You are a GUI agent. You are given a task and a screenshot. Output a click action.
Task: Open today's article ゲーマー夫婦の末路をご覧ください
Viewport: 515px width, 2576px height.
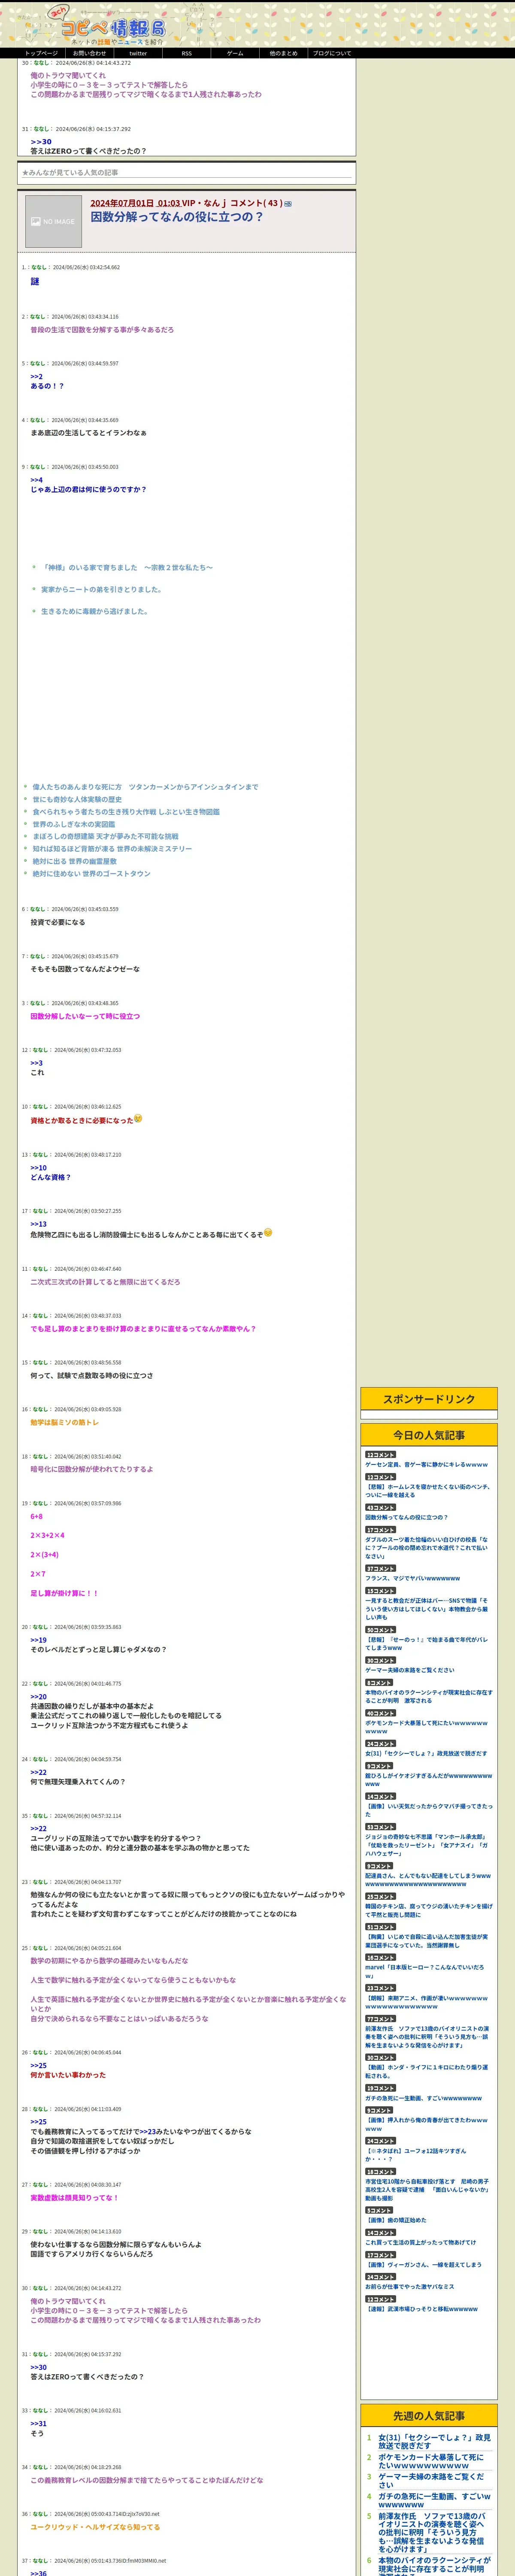410,1670
